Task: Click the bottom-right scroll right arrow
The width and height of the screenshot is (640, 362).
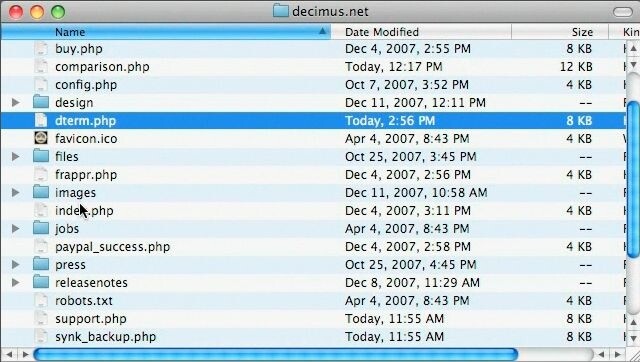Action: [x=618, y=354]
